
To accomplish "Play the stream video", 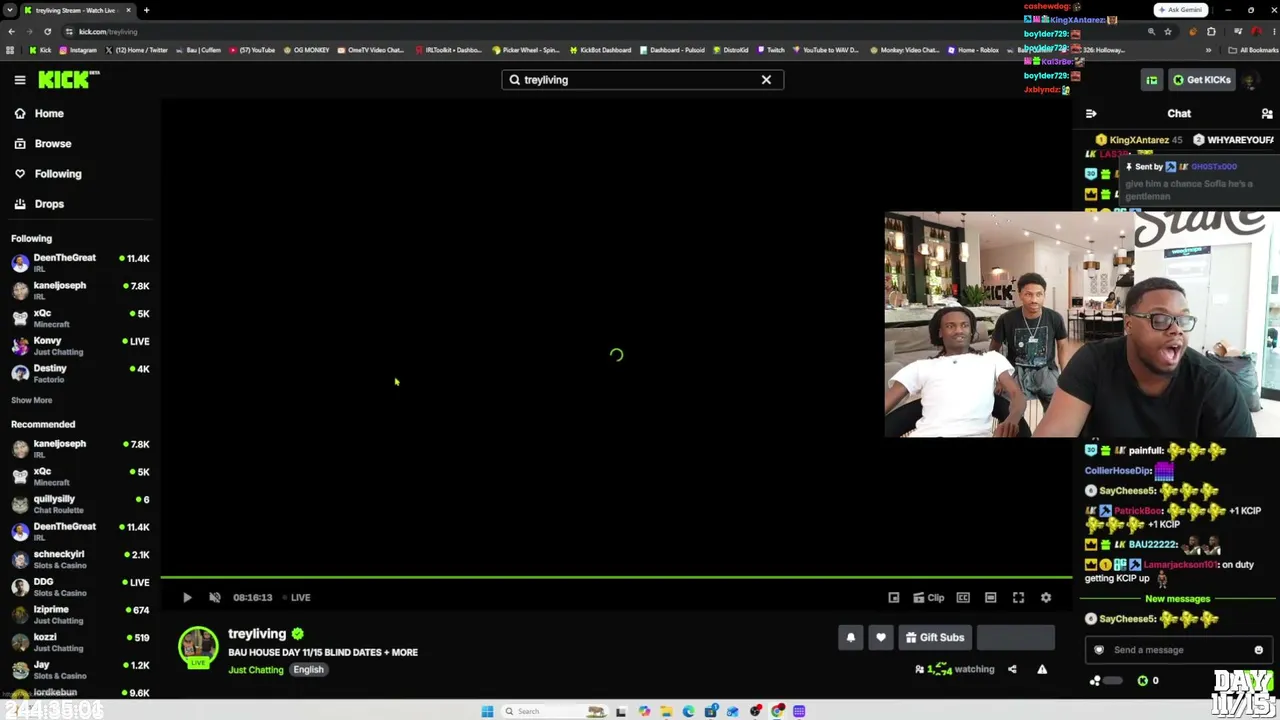I will coord(187,598).
